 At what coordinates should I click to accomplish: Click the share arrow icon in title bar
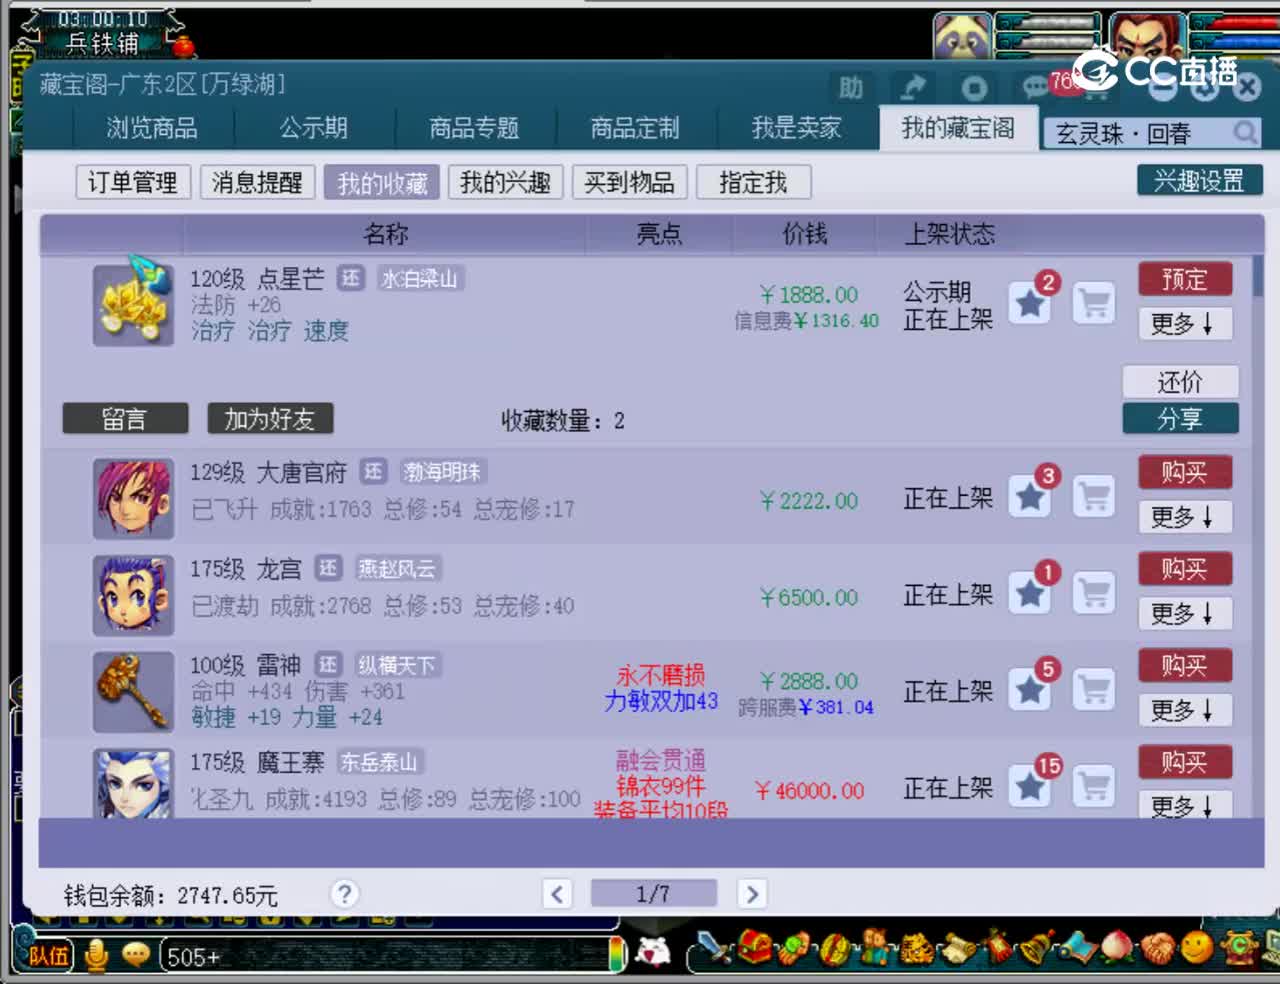click(x=912, y=88)
